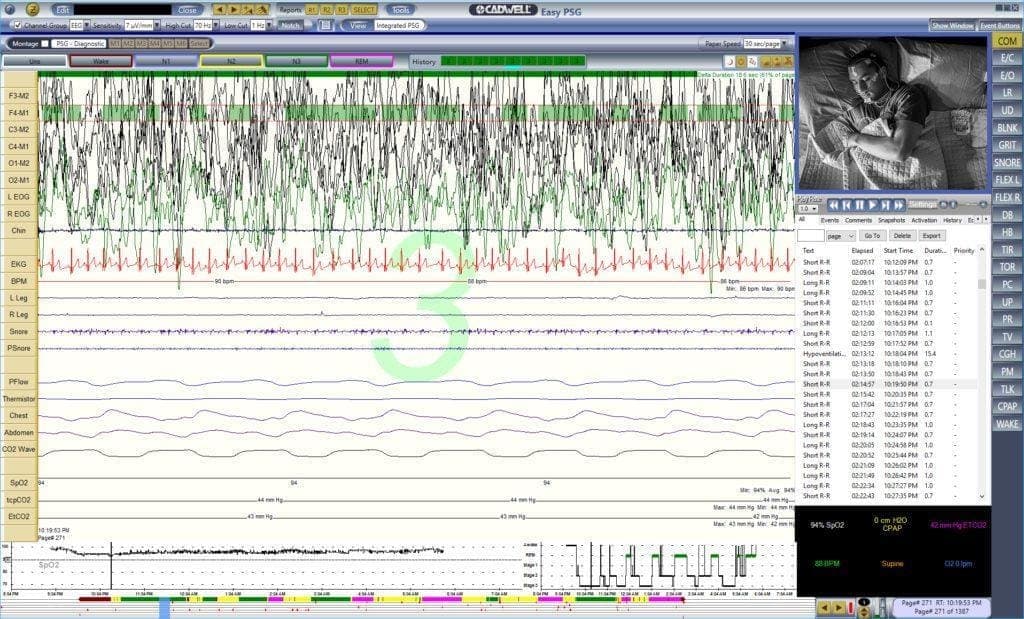Screen dimensions: 1024x619
Task: Rewind the patient video
Action: tap(834, 205)
